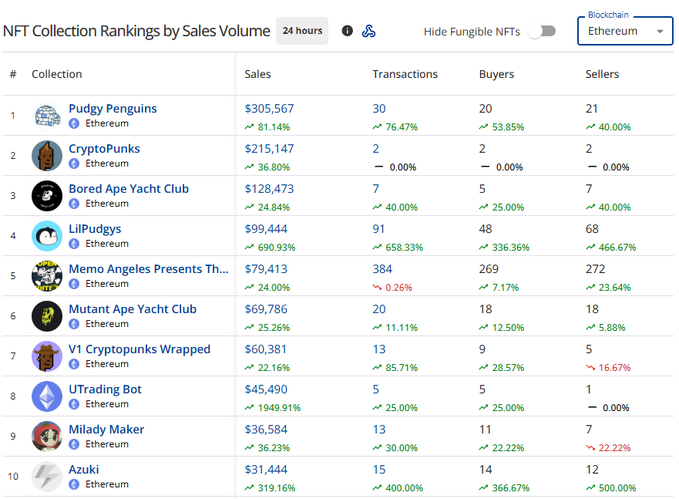Click Ethereum chain icon under Mutant Ape Yacht Club
679x499 pixels.
point(74,324)
